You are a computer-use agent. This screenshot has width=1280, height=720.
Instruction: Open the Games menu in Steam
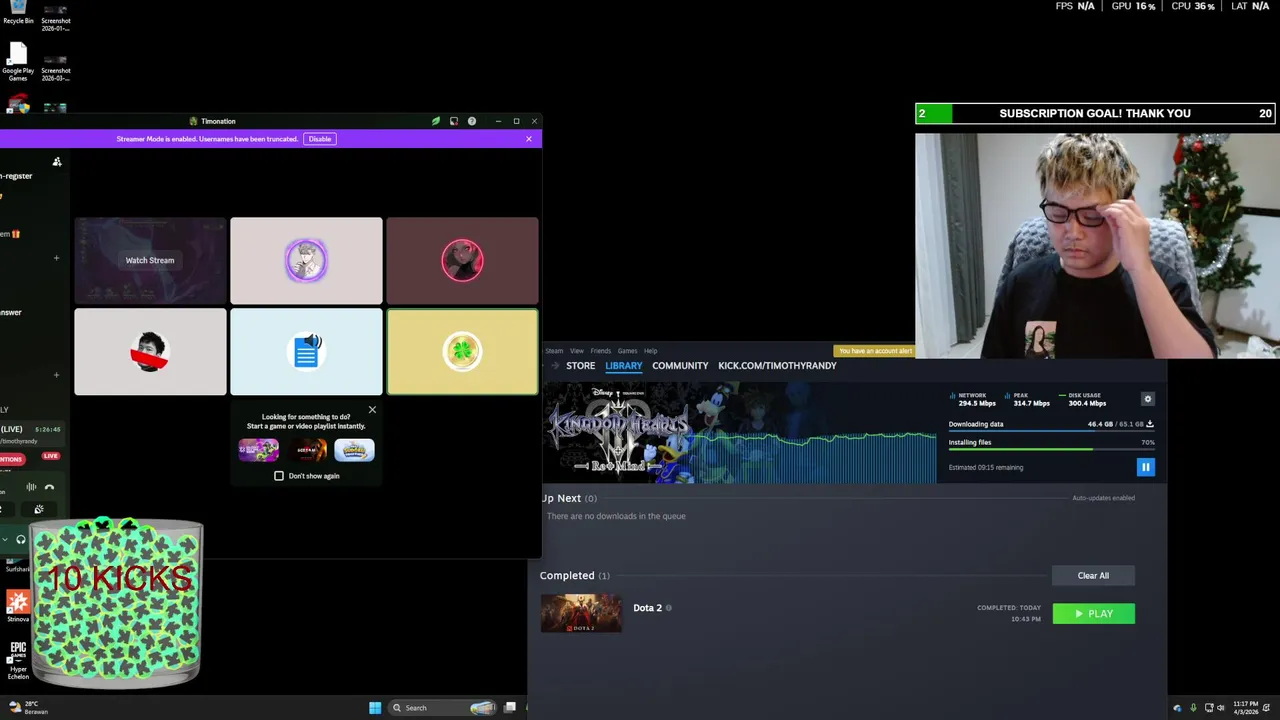click(x=627, y=351)
